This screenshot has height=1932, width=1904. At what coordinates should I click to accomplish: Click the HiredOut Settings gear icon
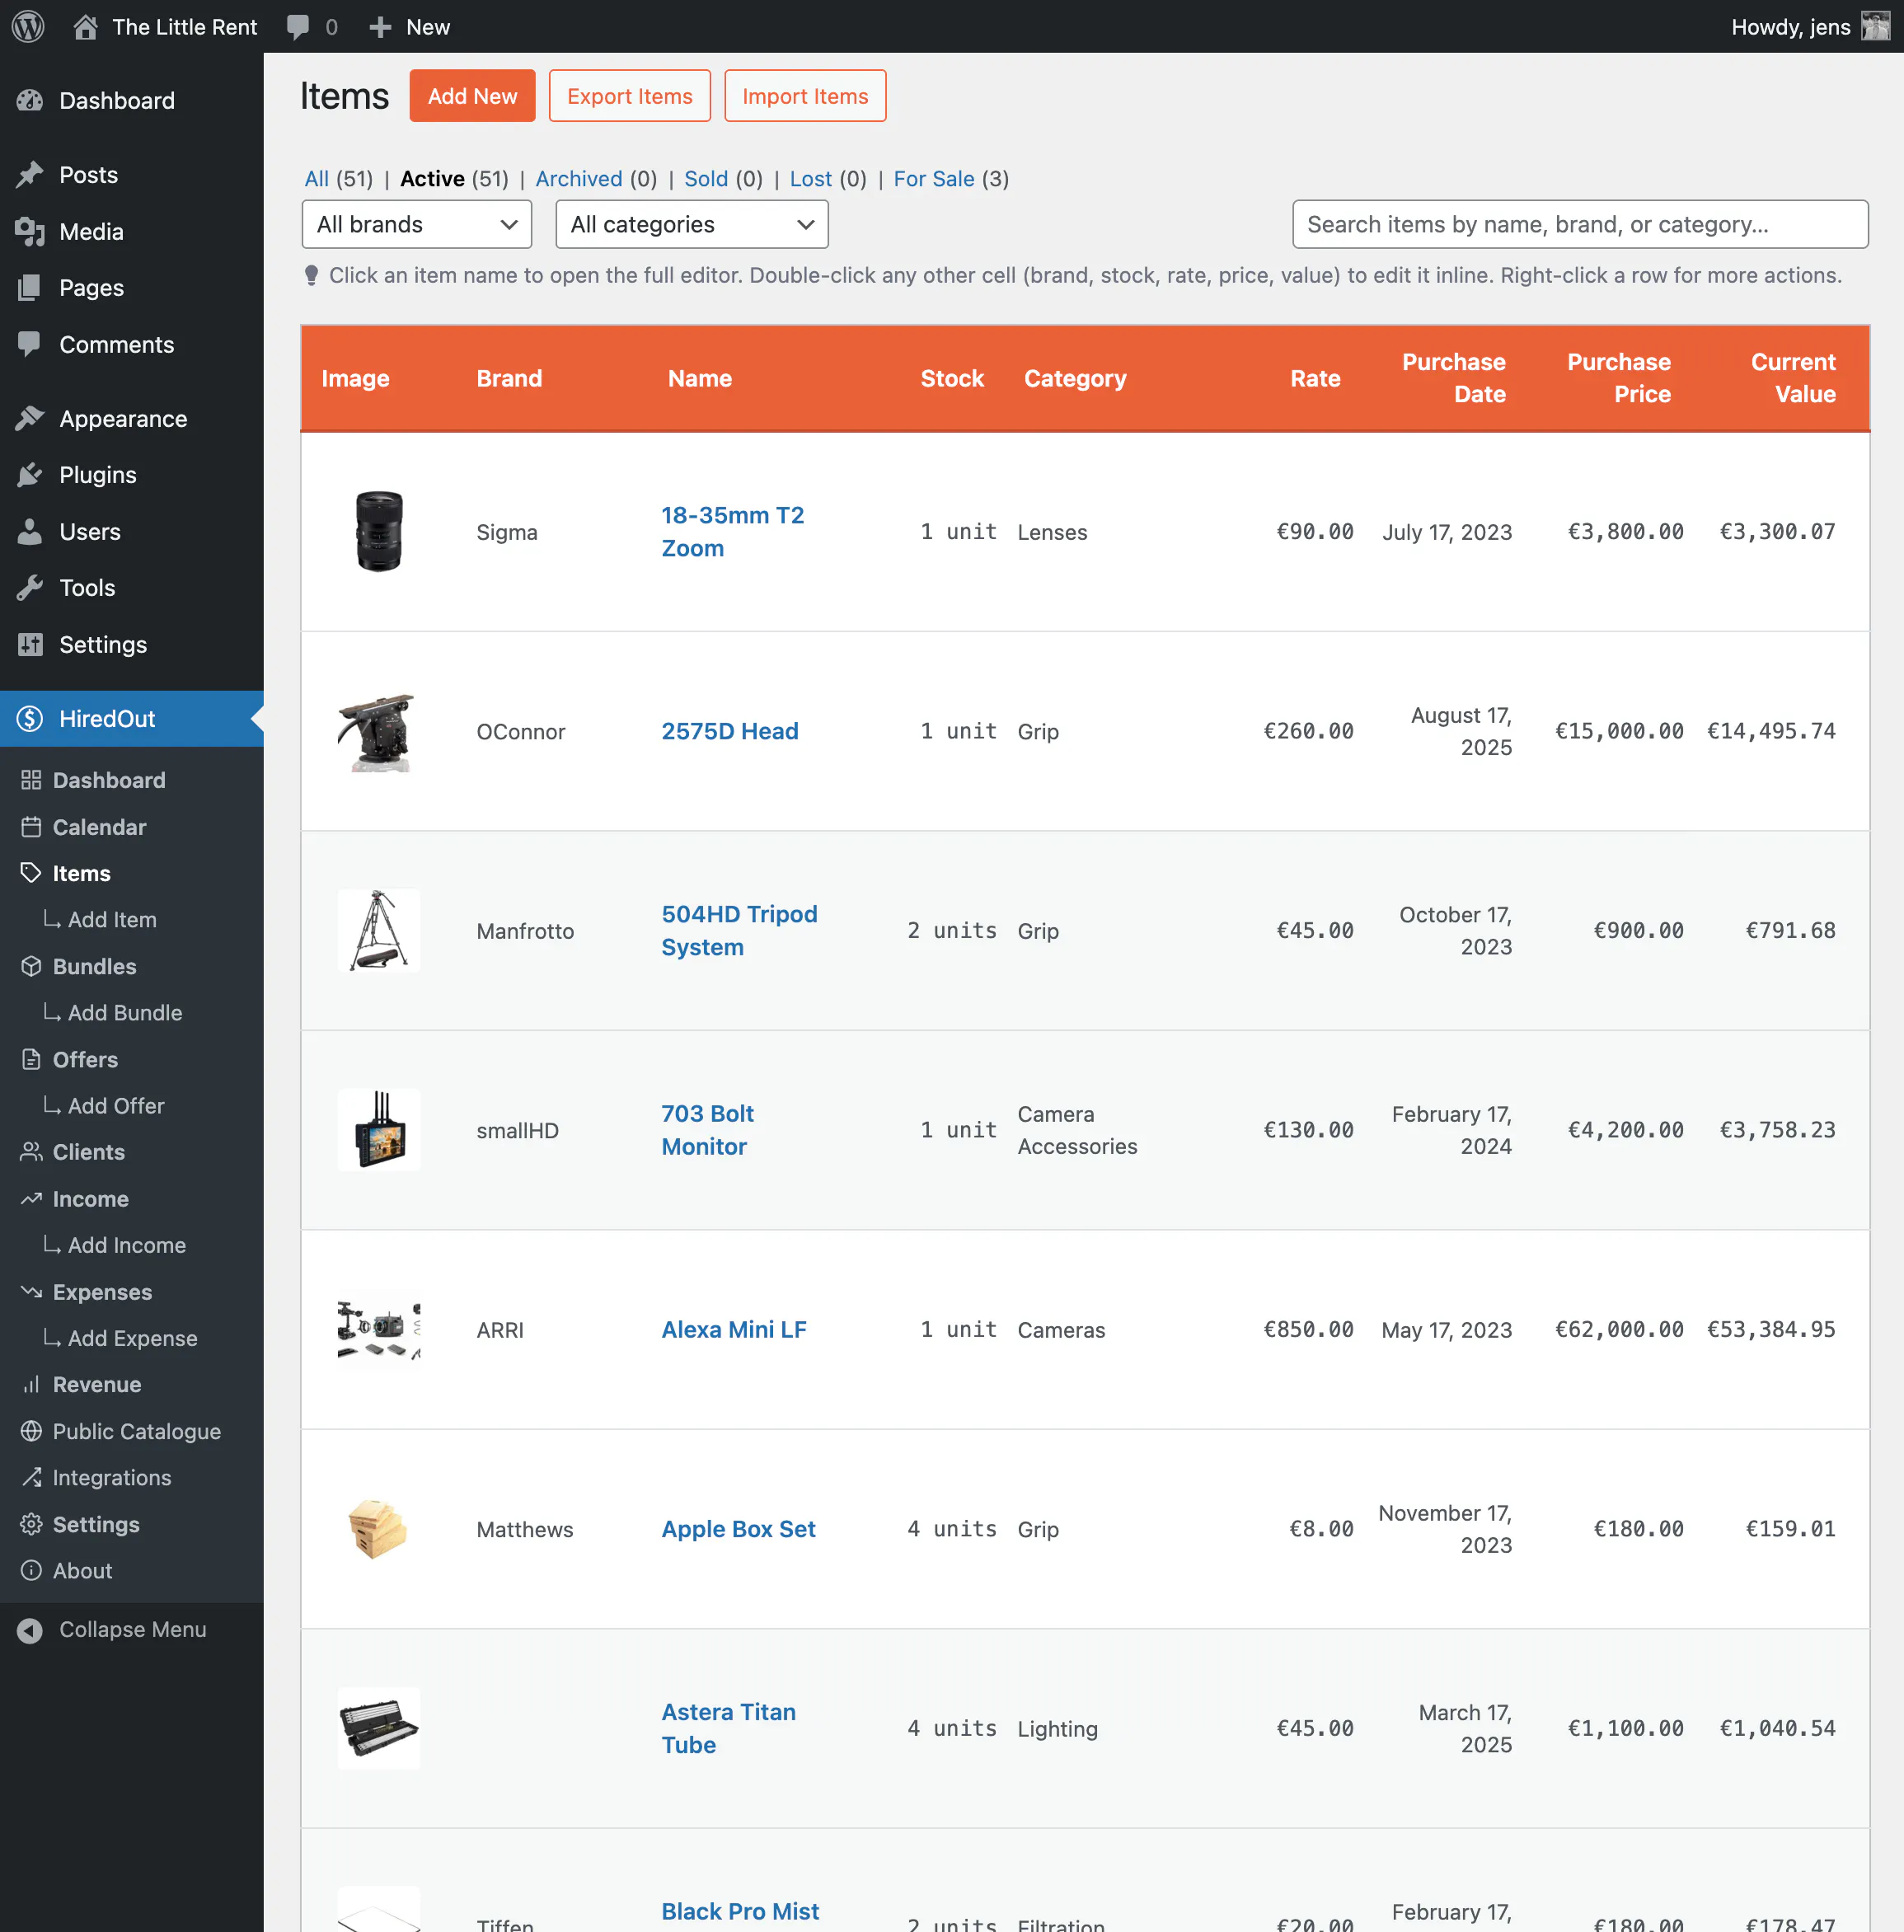pos(31,1524)
